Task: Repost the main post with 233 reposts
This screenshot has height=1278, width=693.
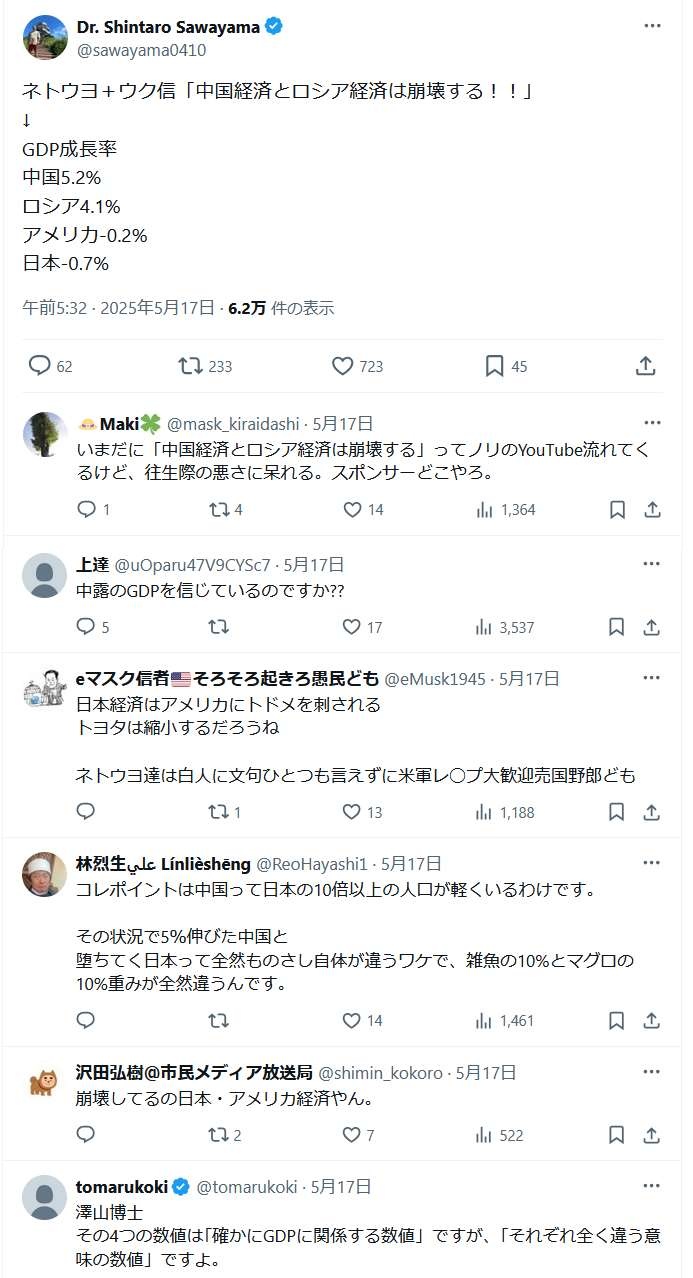Action: [190, 366]
